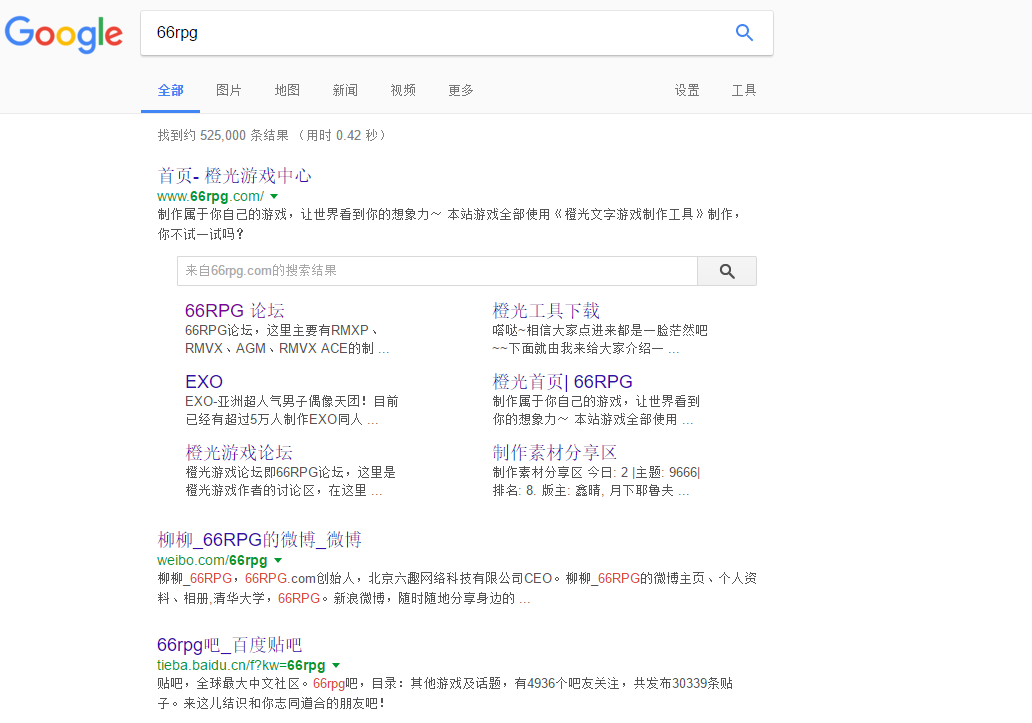This screenshot has width=1032, height=723.
Task: Open the 66rpg吧_百度贴吧 result
Action: [x=229, y=645]
